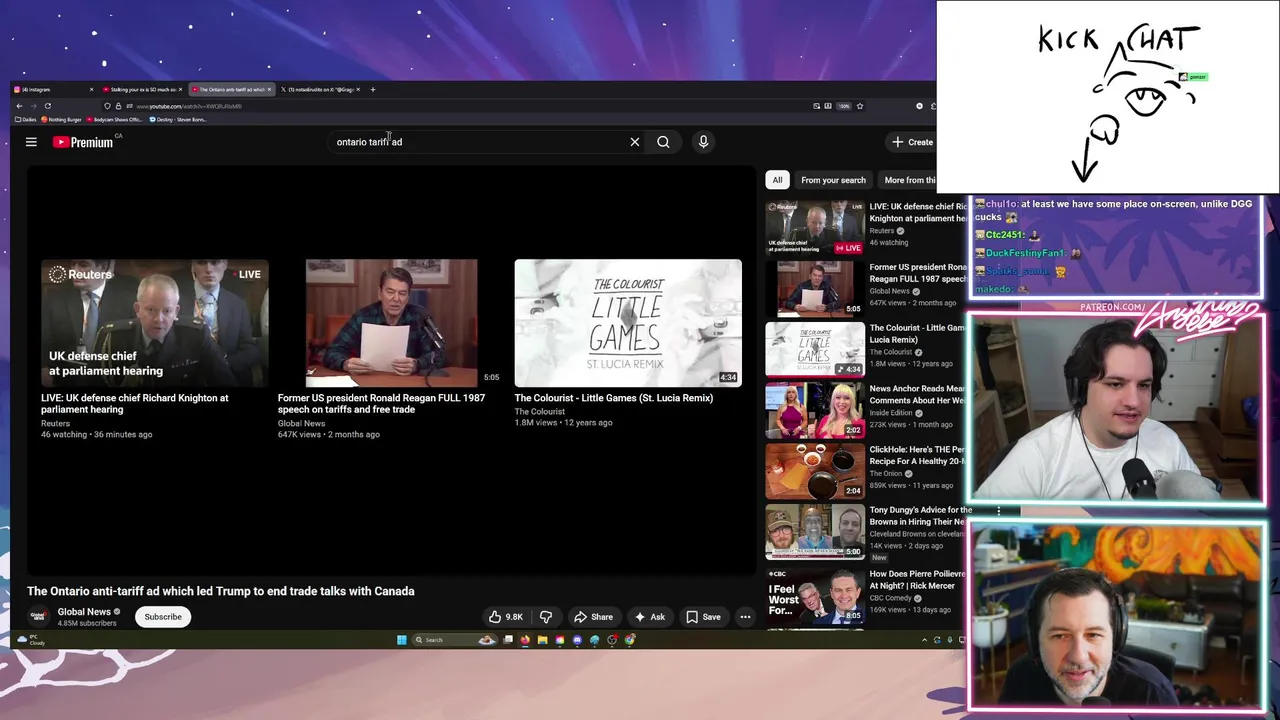Screen dimensions: 1280x720
Task: Open sidebar Tony Dungy's Advice 5:00 thumbnail
Action: [x=815, y=532]
